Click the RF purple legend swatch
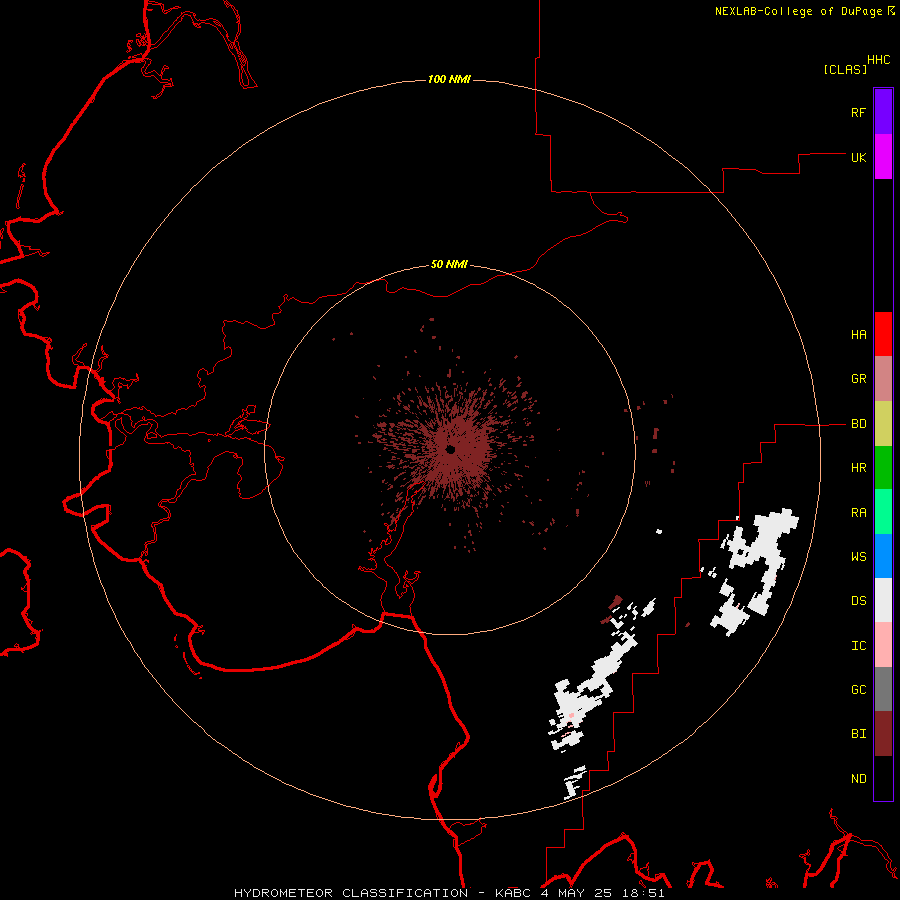 pyautogui.click(x=883, y=112)
